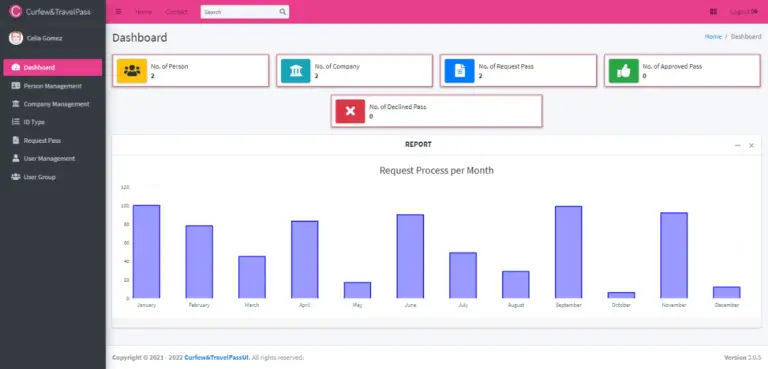The height and width of the screenshot is (369, 768).
Task: Click the Curfew&TravelPassUI footer link
Action: click(217, 358)
